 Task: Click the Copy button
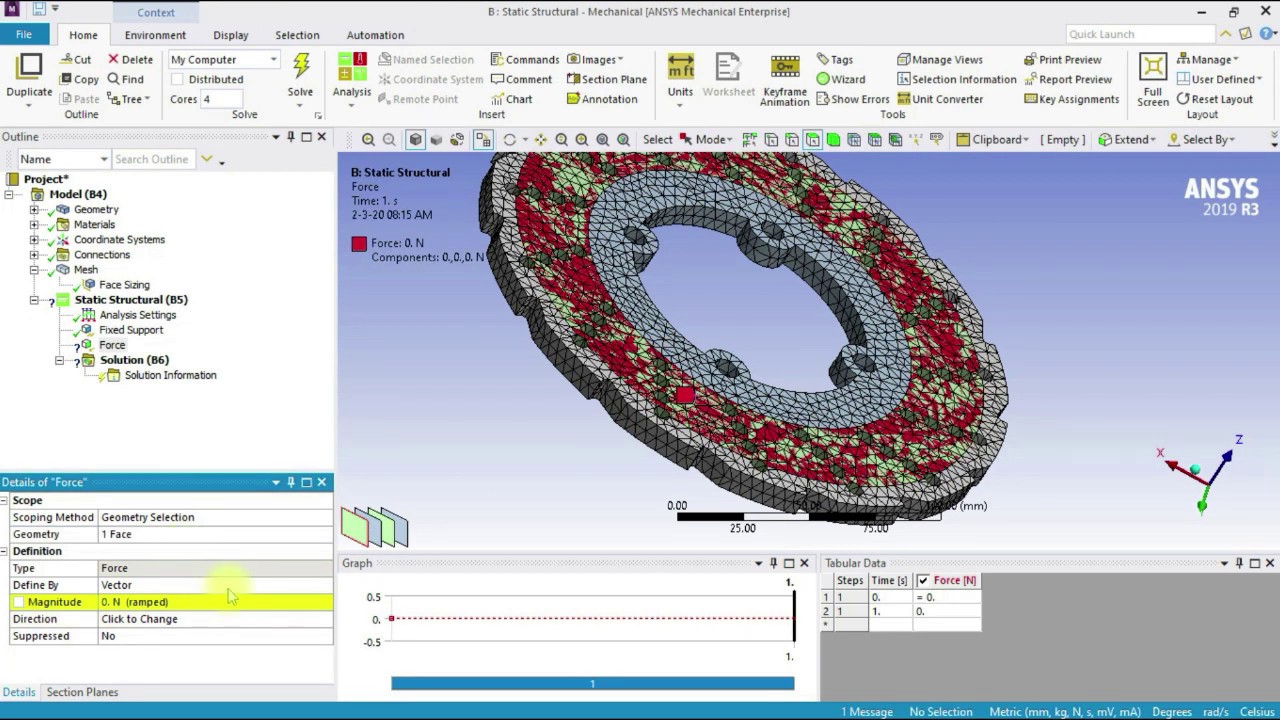79,79
